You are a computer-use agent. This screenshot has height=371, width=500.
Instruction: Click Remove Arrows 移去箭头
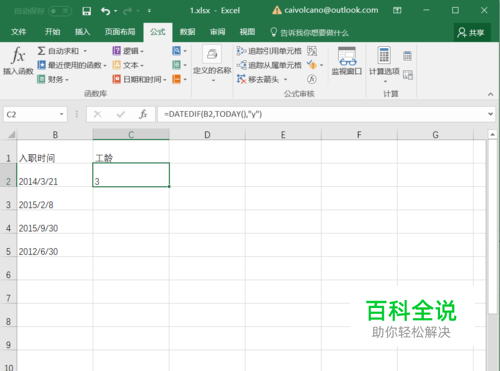click(258, 79)
